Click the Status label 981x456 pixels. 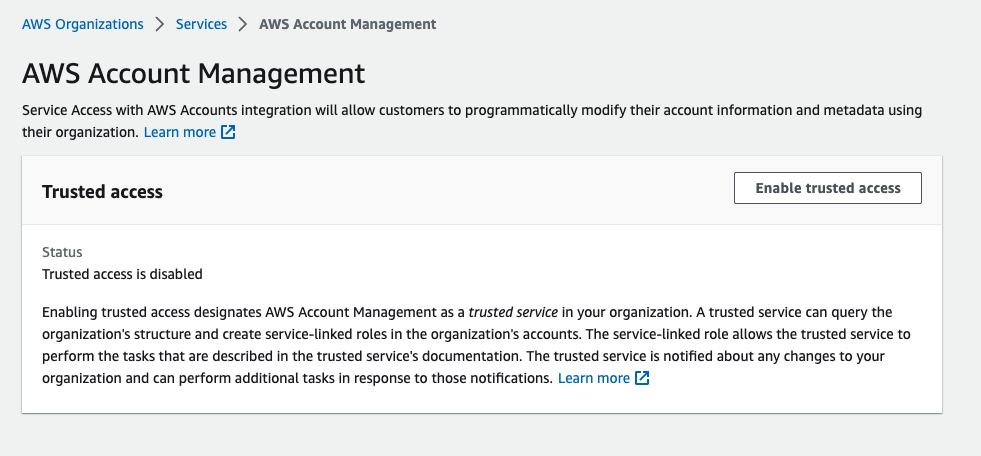coord(62,253)
